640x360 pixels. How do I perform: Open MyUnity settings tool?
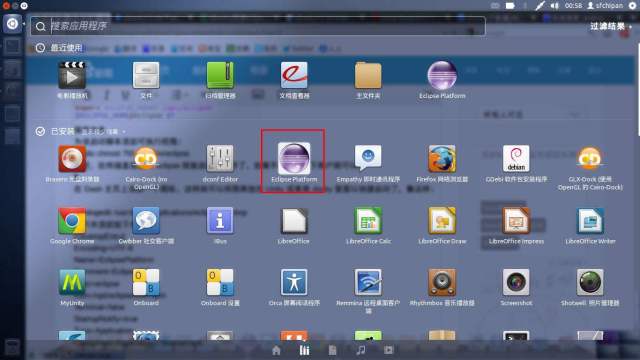72,287
